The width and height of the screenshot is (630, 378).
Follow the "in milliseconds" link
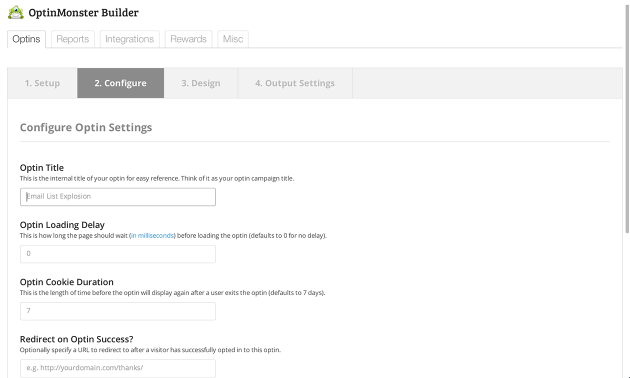pos(153,235)
